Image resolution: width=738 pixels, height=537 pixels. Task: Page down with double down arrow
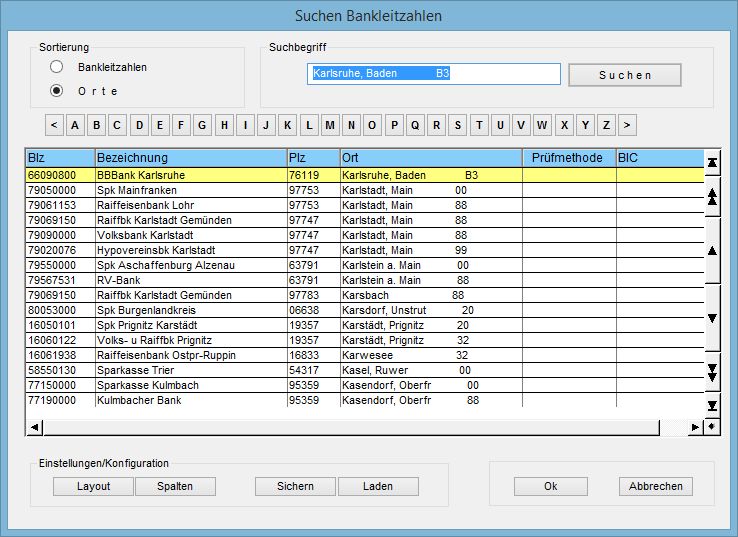[712, 372]
